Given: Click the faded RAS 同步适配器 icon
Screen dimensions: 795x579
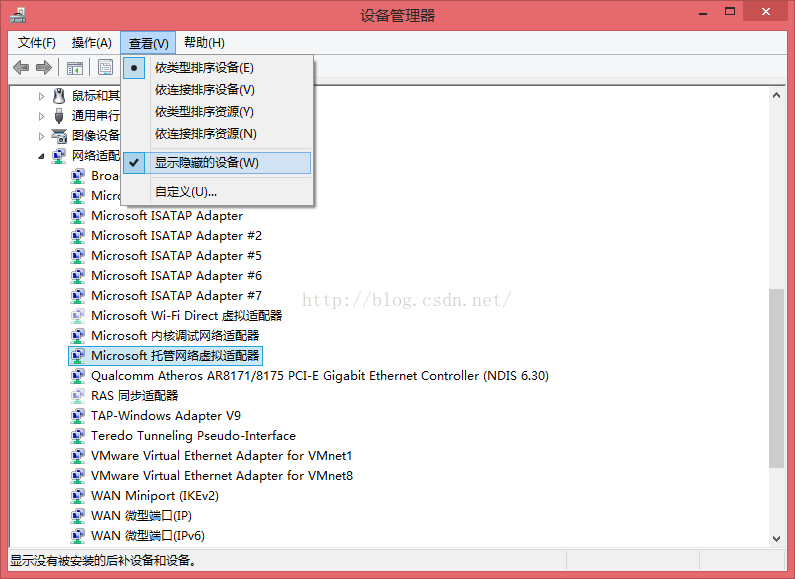Looking at the screenshot, I should [78, 396].
